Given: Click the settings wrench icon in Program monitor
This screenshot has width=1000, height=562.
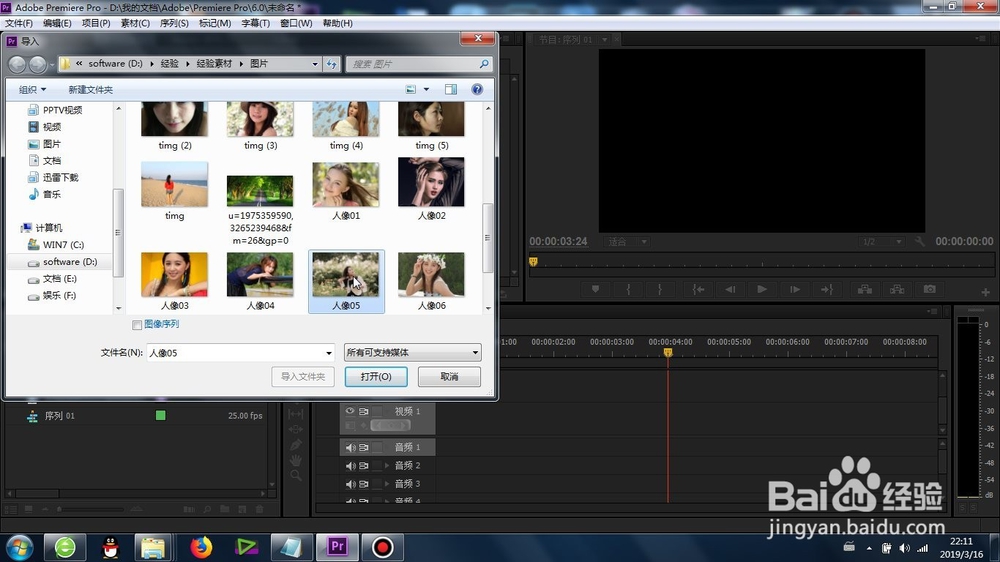Looking at the screenshot, I should (x=919, y=242).
